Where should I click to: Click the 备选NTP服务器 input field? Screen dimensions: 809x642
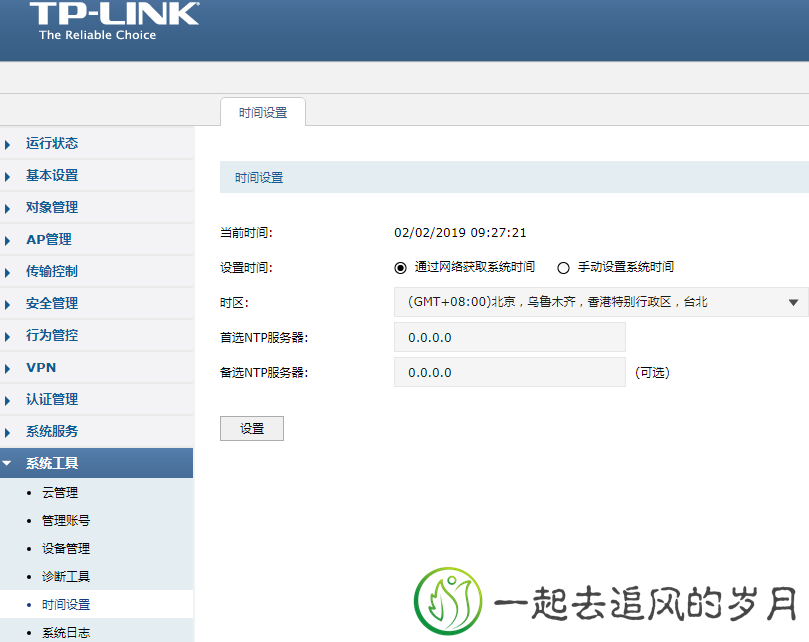point(509,372)
